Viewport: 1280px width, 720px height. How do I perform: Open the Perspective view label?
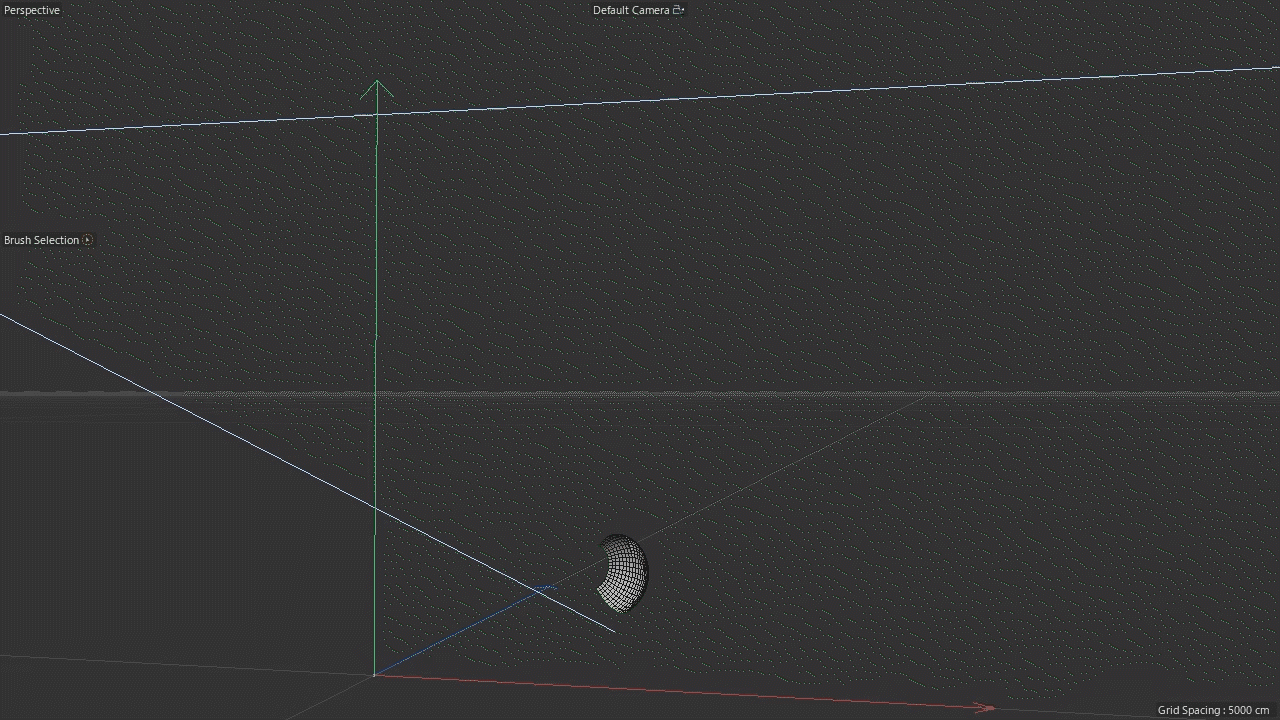click(32, 10)
